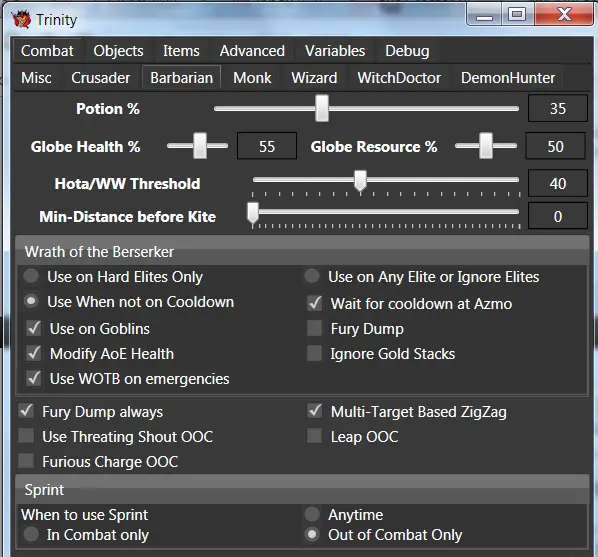This screenshot has height=557, width=598.
Task: Switch to the Wizard tab
Action: pyautogui.click(x=314, y=78)
